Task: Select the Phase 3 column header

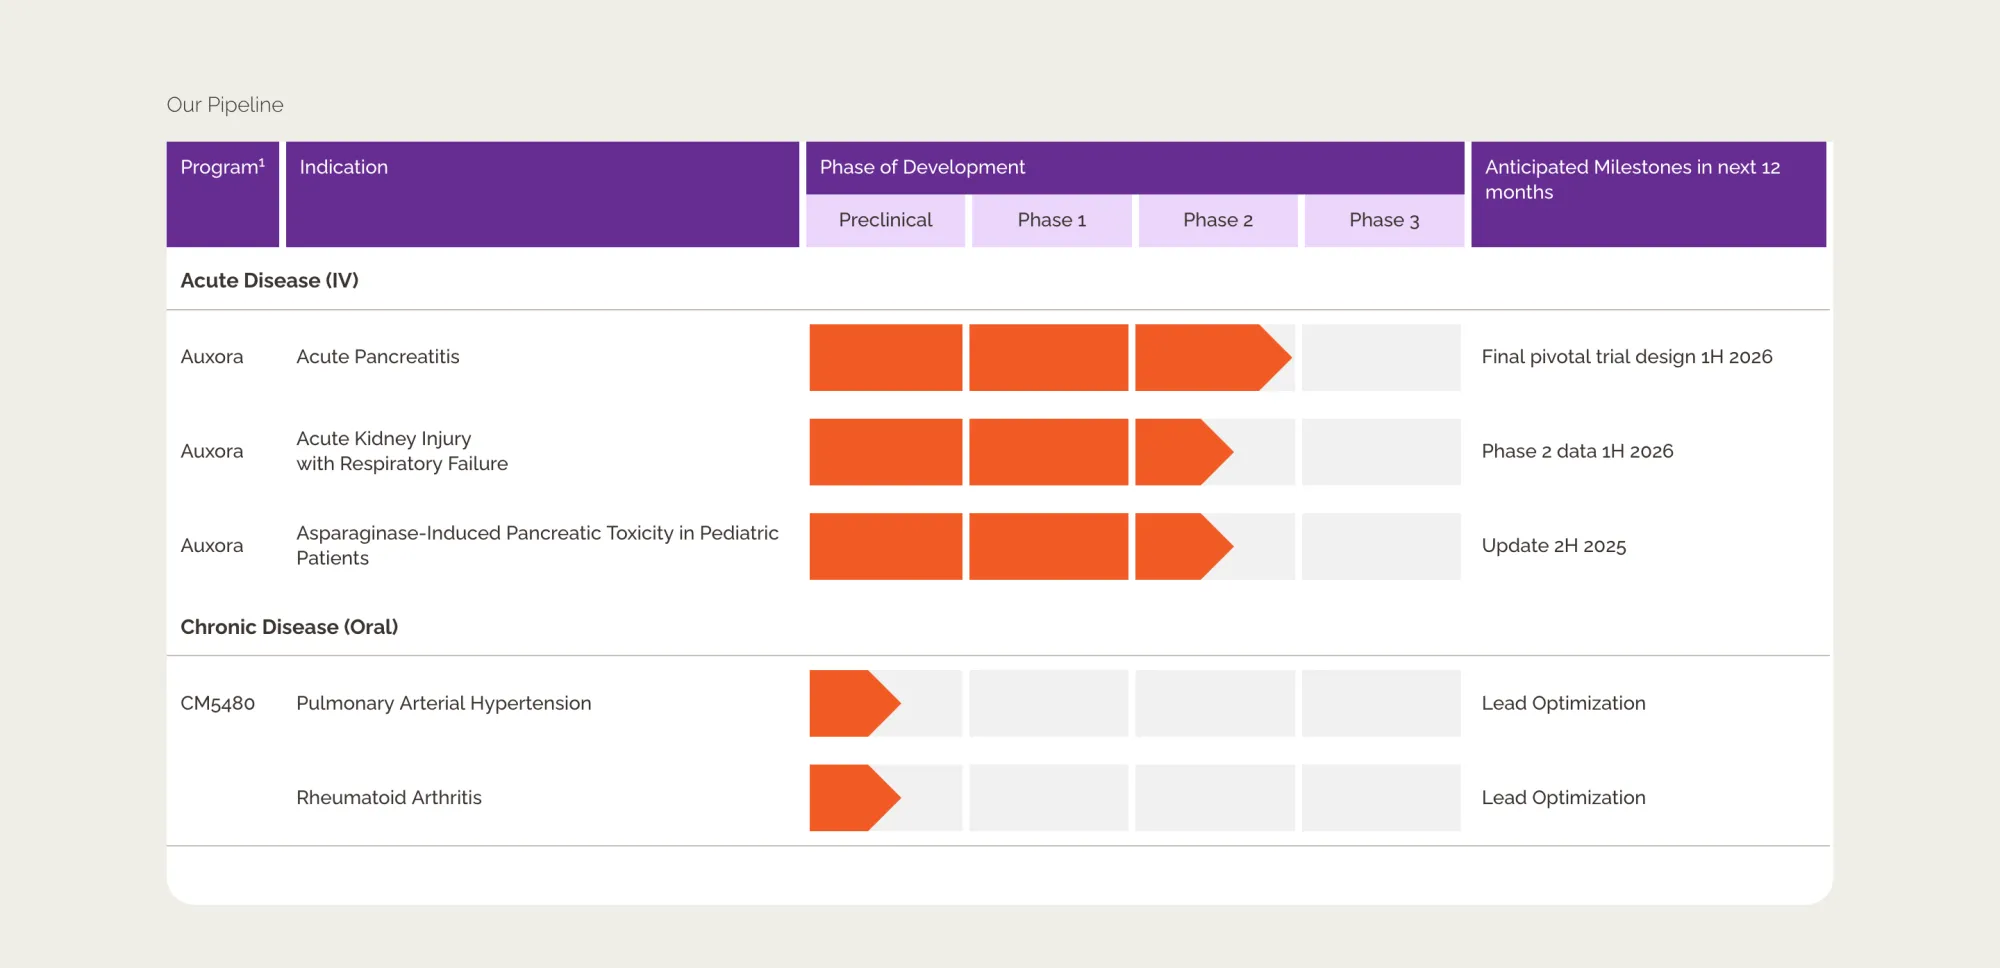Action: (x=1384, y=220)
